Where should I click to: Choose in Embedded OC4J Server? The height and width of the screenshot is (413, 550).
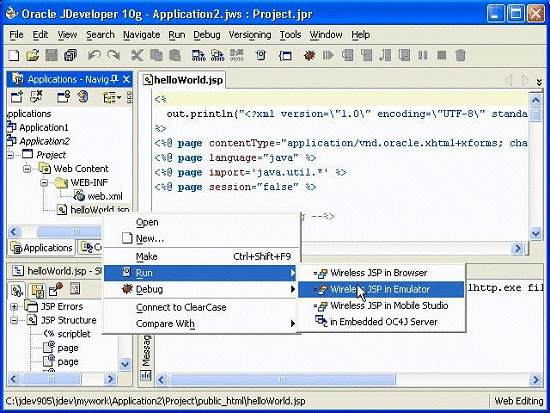click(x=381, y=322)
